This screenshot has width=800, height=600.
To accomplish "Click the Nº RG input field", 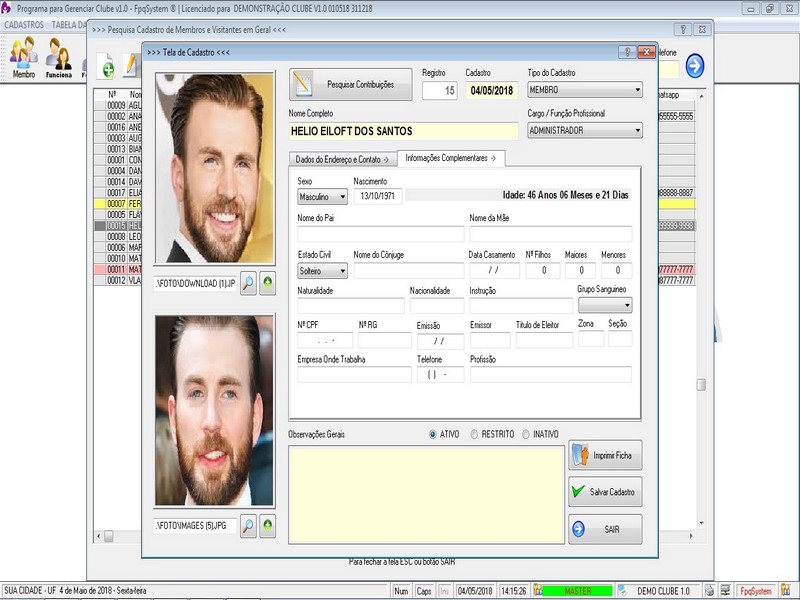I will pyautogui.click(x=385, y=340).
